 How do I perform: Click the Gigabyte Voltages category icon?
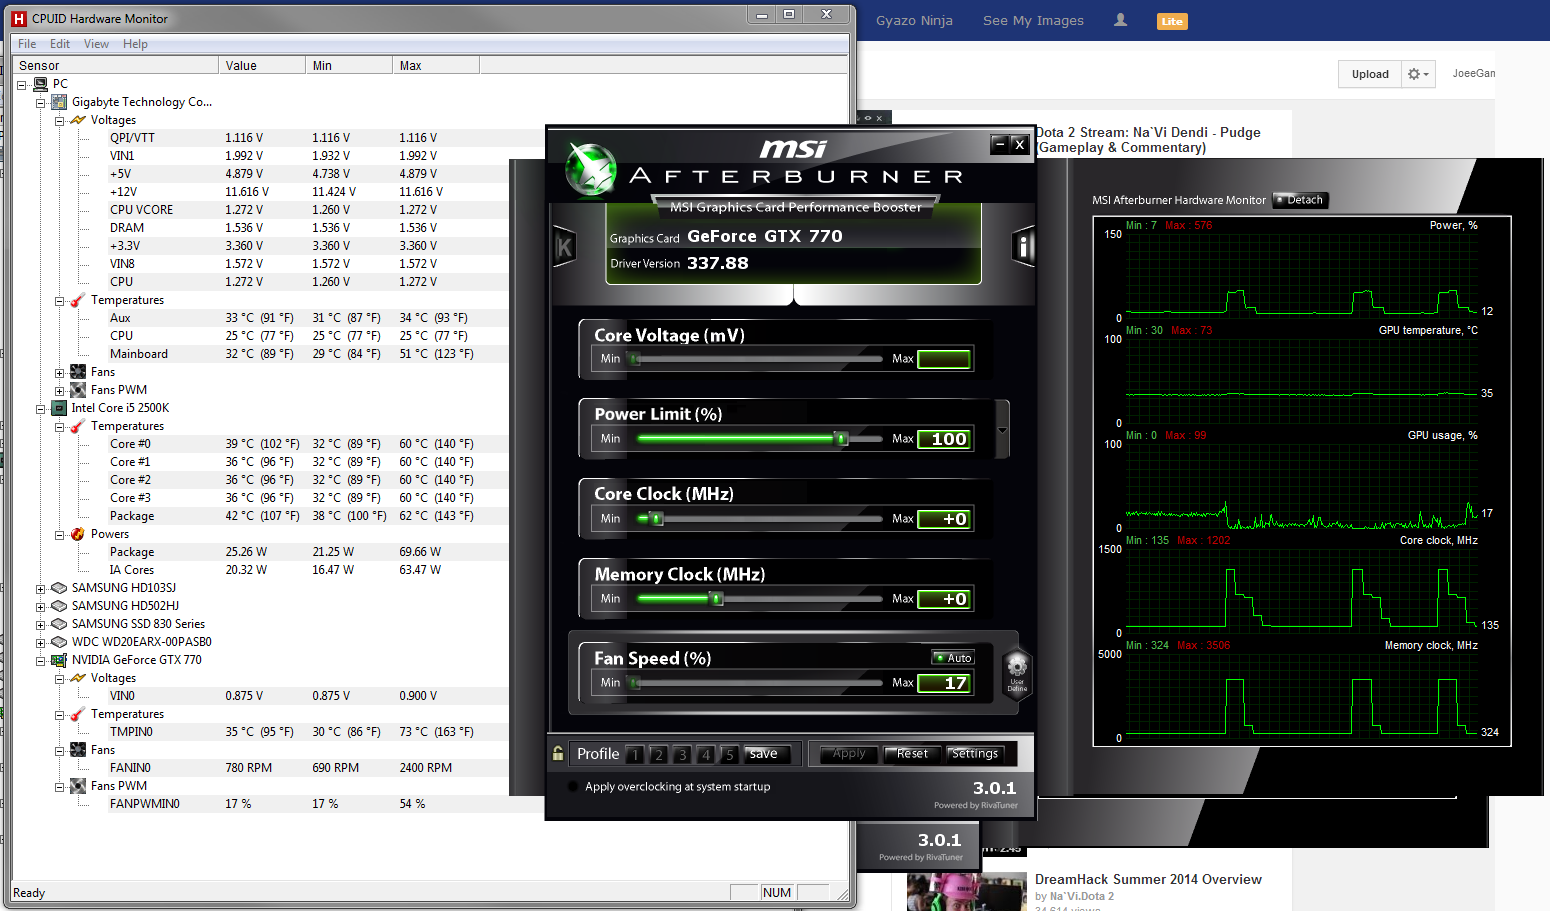(78, 120)
